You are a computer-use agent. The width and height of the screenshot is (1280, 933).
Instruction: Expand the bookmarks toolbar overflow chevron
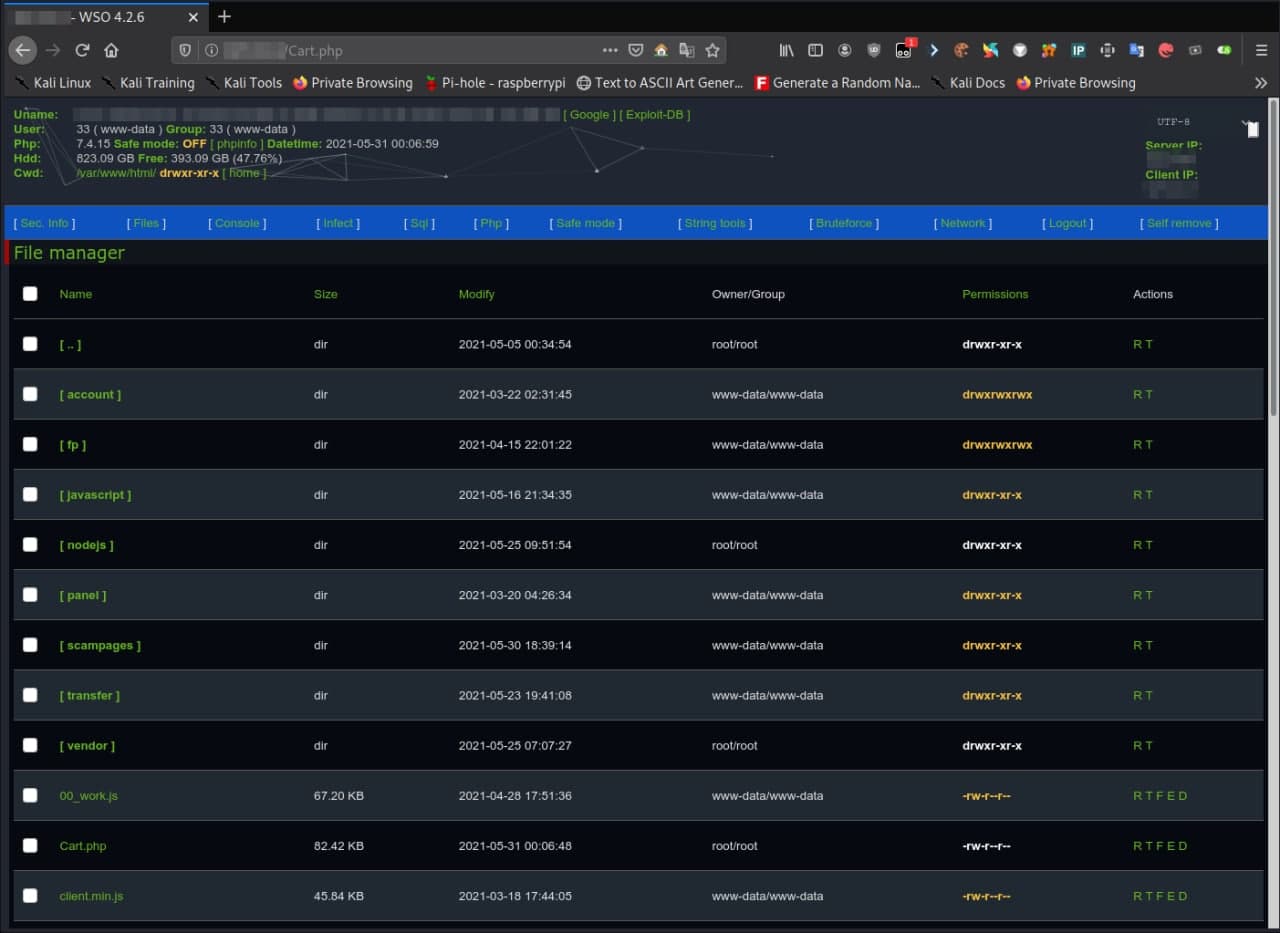[x=1260, y=83]
